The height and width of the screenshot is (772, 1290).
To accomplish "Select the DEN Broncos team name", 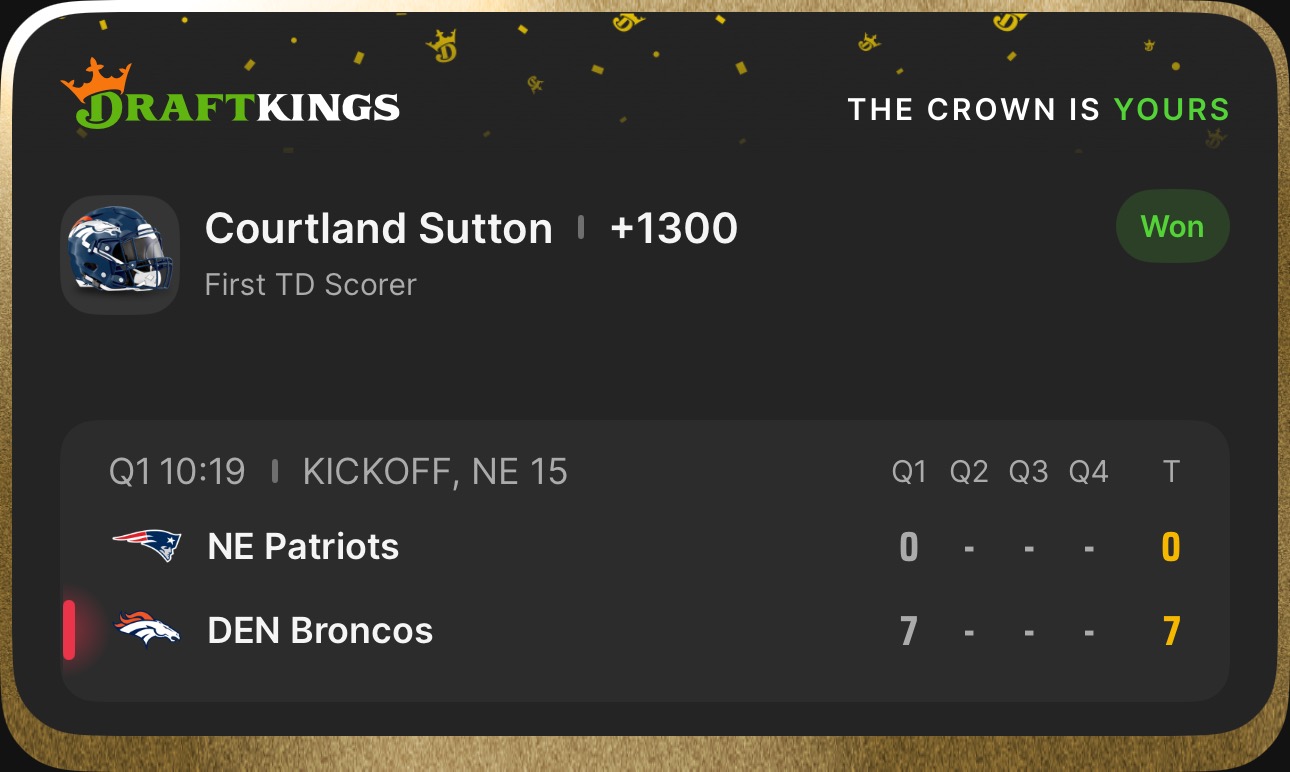I will click(320, 631).
